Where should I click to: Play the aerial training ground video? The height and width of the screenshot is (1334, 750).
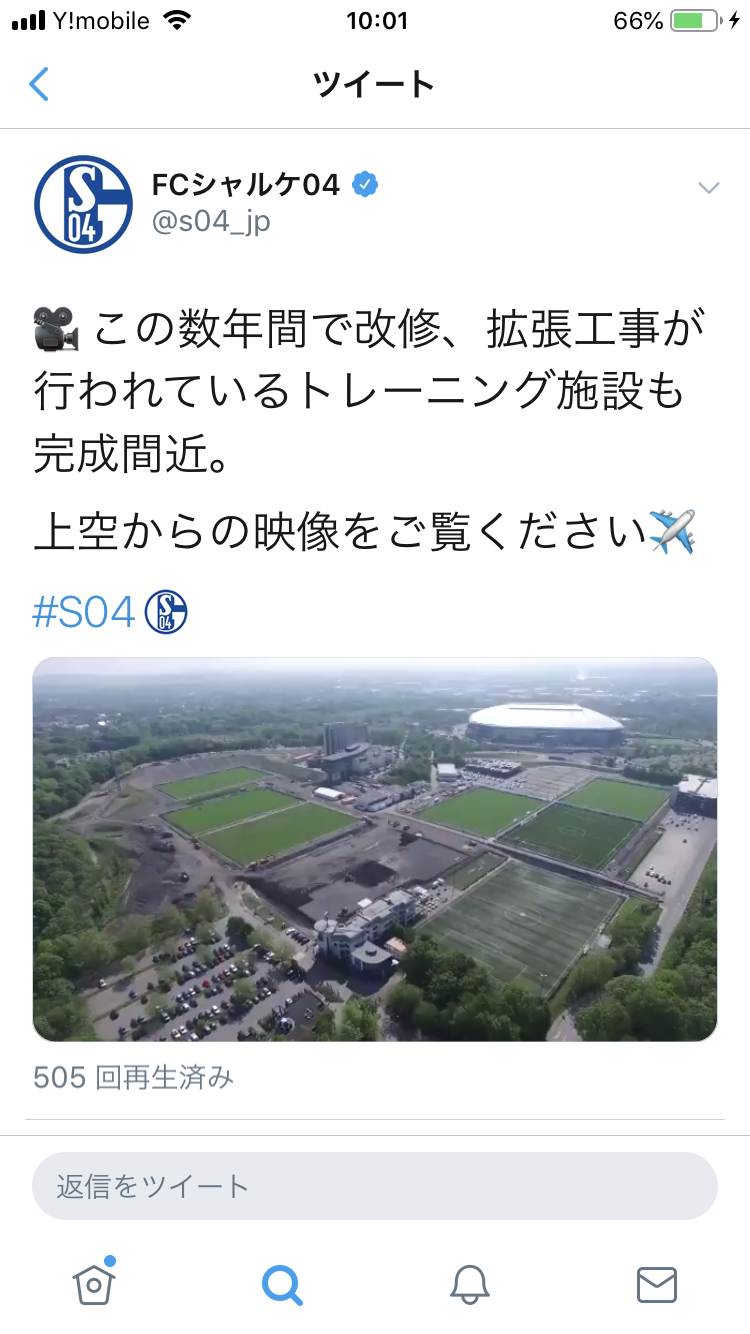[x=375, y=849]
